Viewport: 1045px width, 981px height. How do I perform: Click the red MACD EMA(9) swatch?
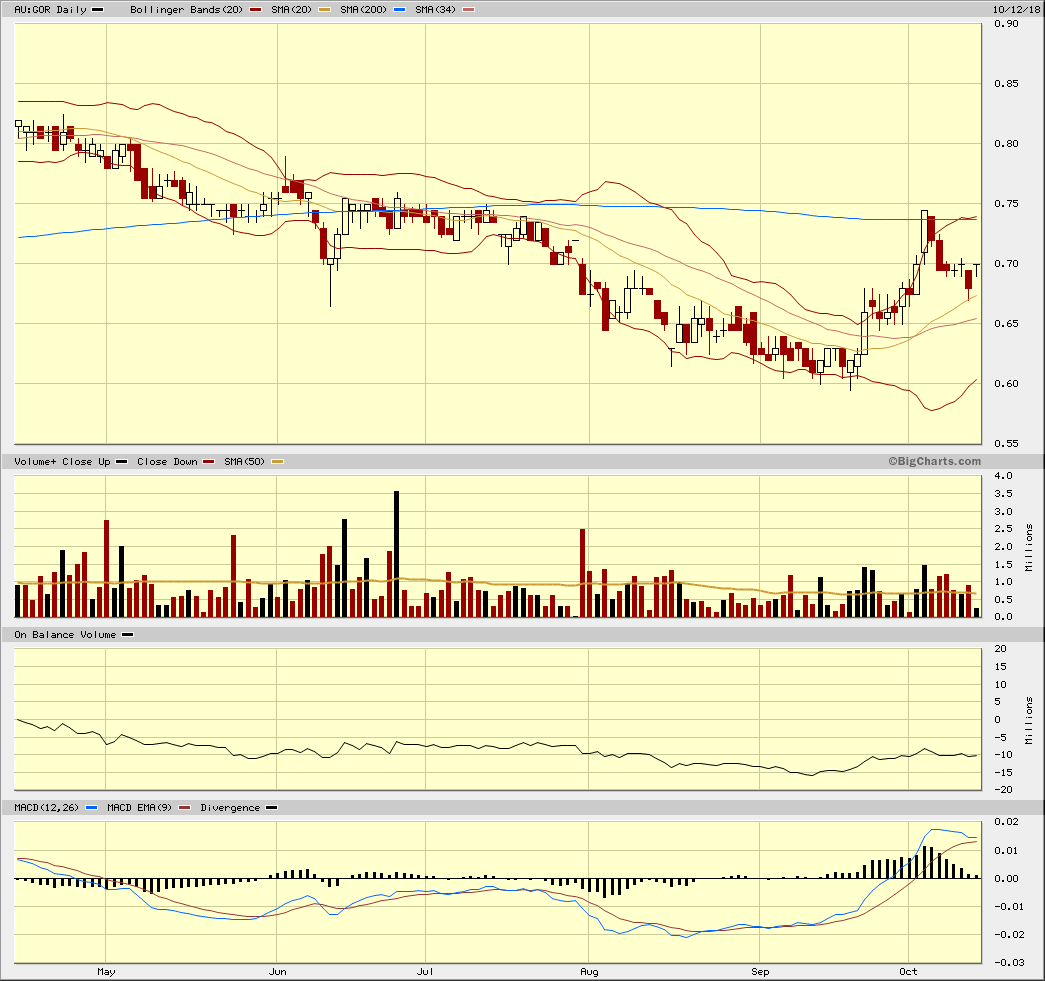coord(185,808)
